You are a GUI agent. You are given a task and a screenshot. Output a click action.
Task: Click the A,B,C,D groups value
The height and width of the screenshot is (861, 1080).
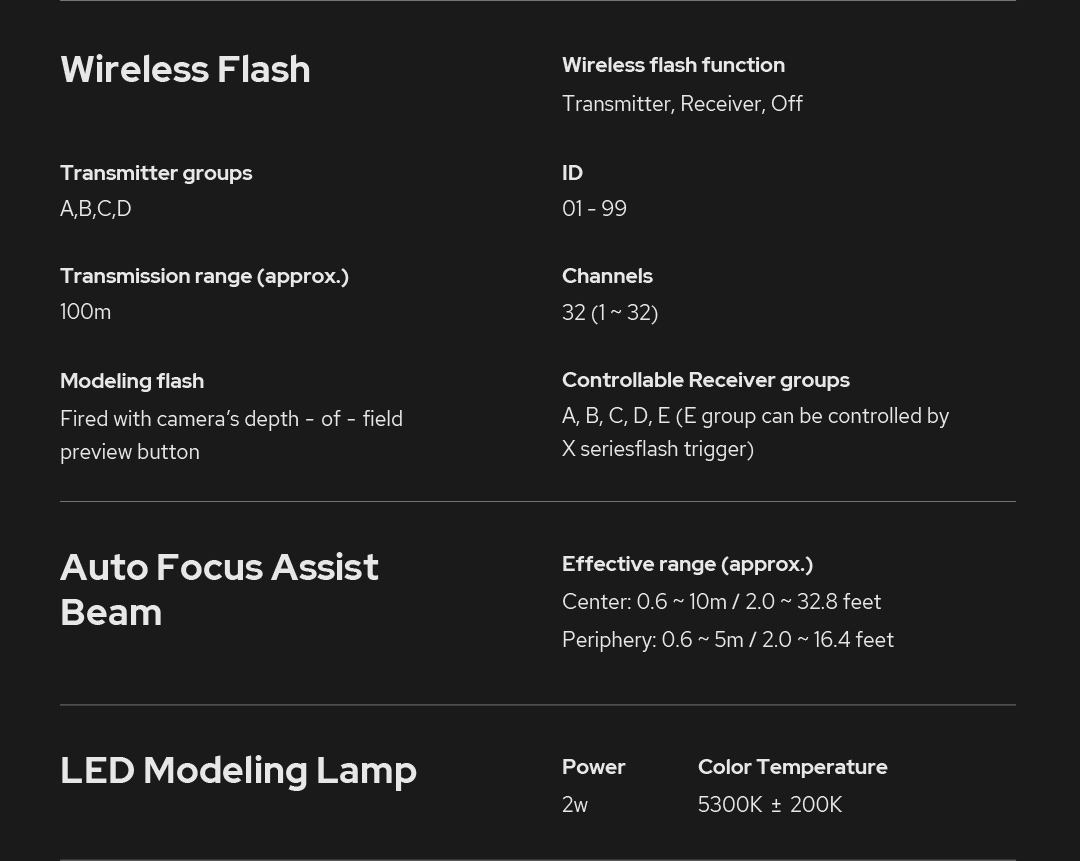[96, 209]
